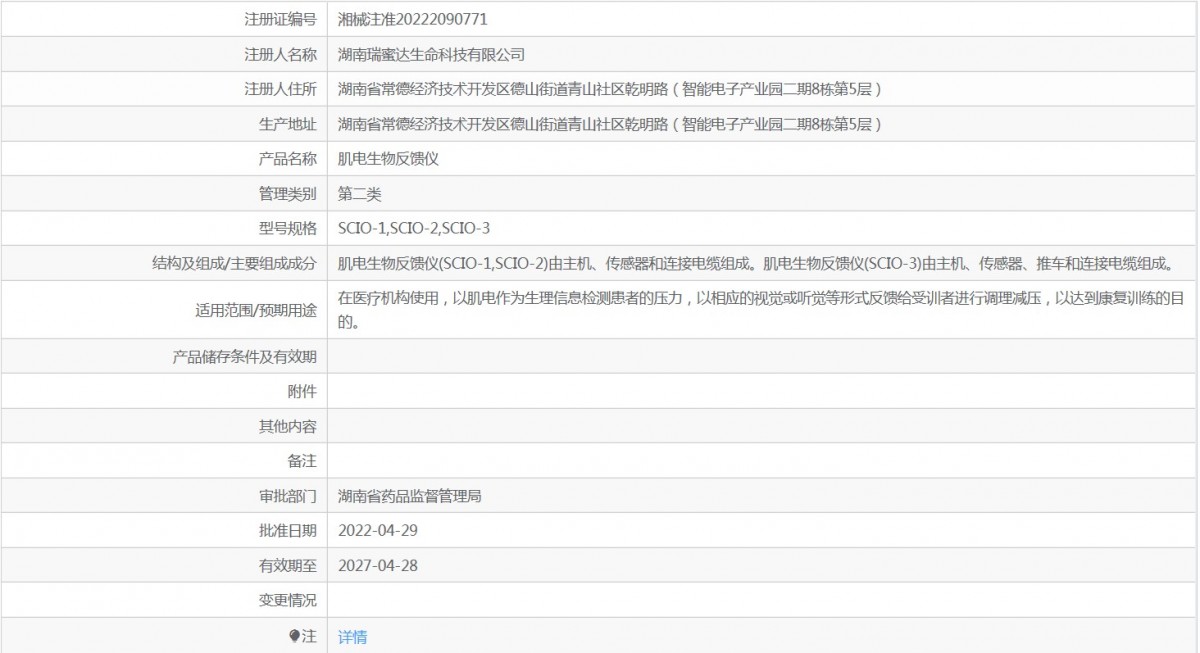The image size is (1200, 653).
Task: Click expiry date 2027-04-28
Action: tap(378, 565)
